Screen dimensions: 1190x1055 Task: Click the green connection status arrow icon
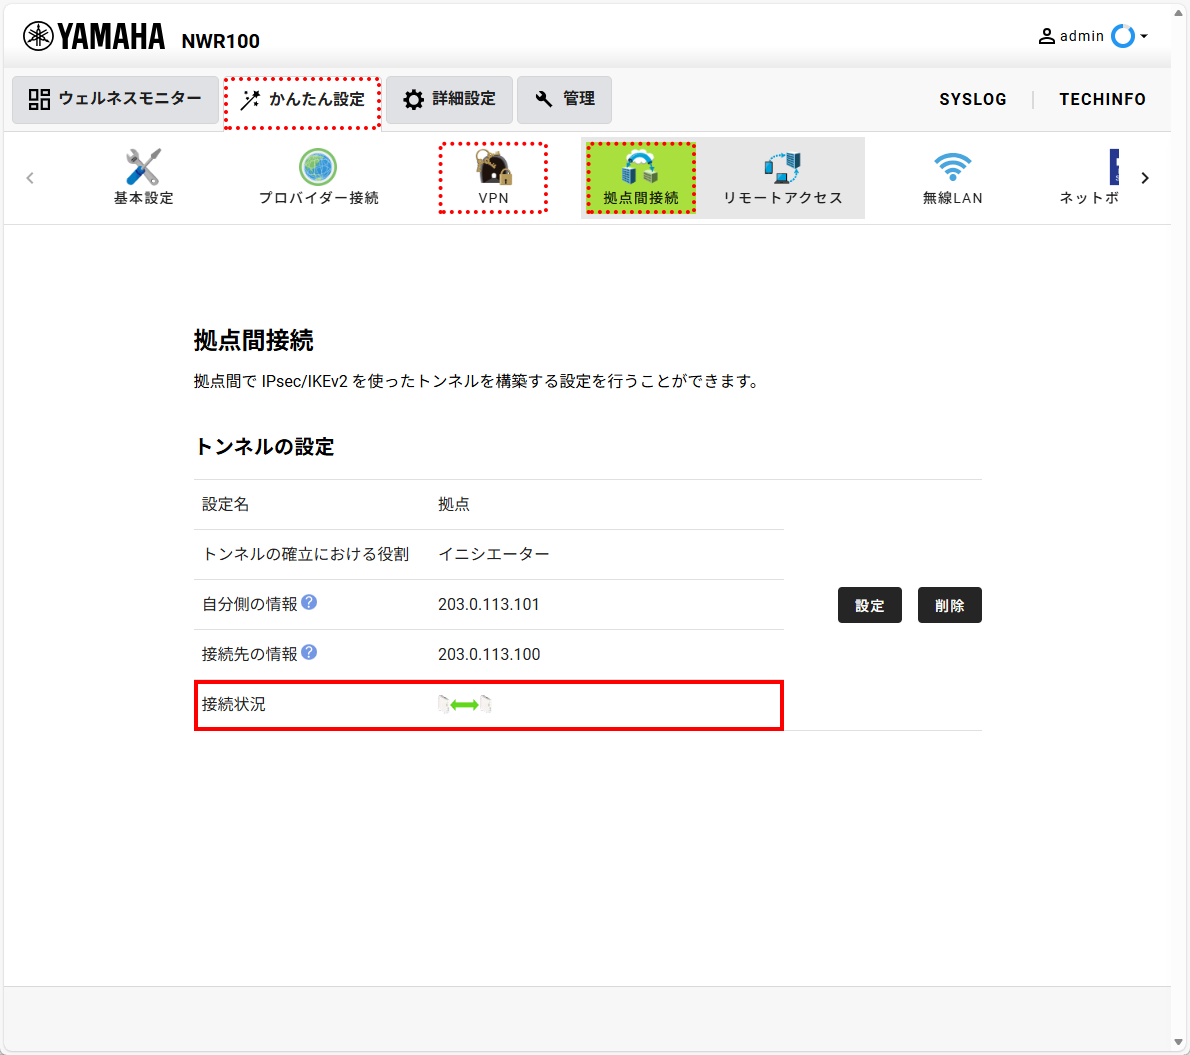click(464, 705)
